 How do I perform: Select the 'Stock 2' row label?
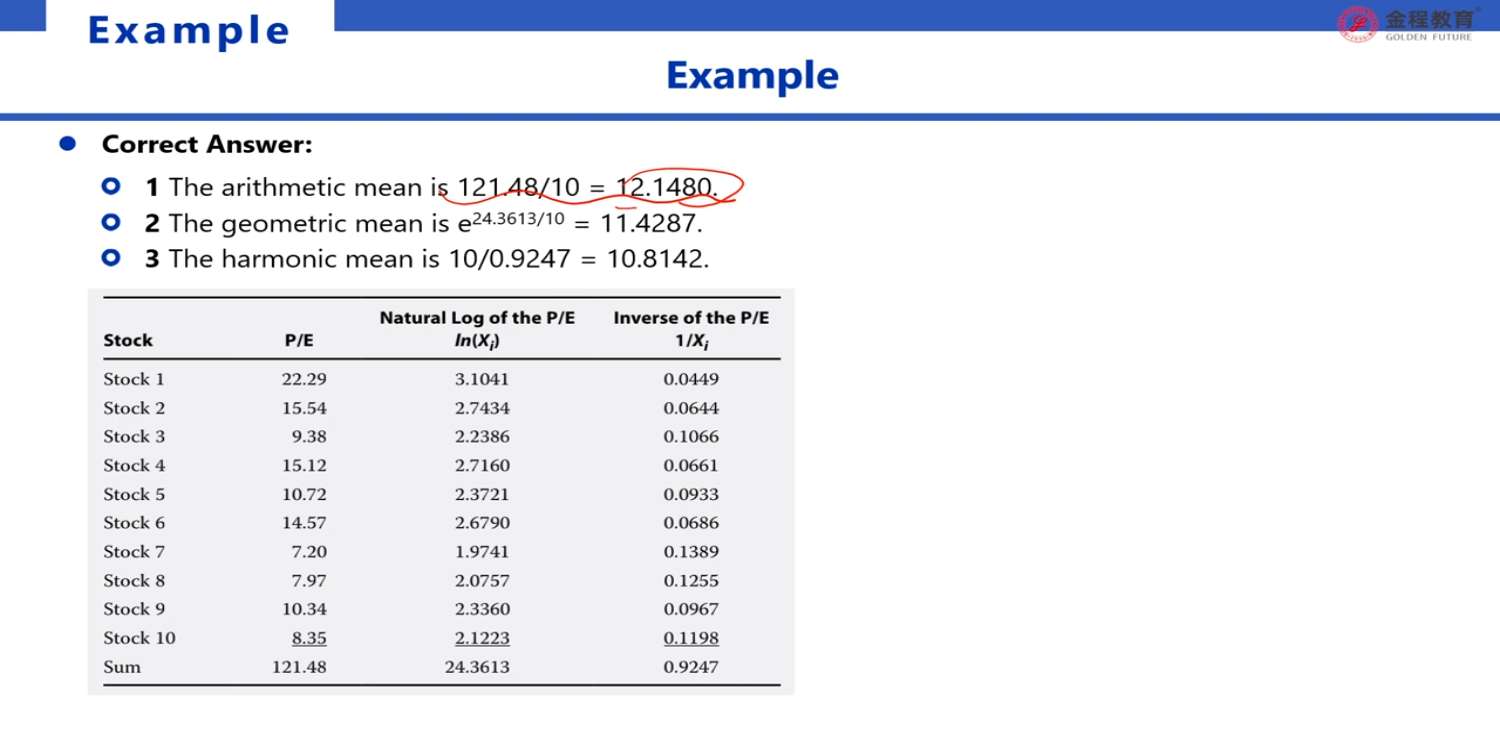134,408
